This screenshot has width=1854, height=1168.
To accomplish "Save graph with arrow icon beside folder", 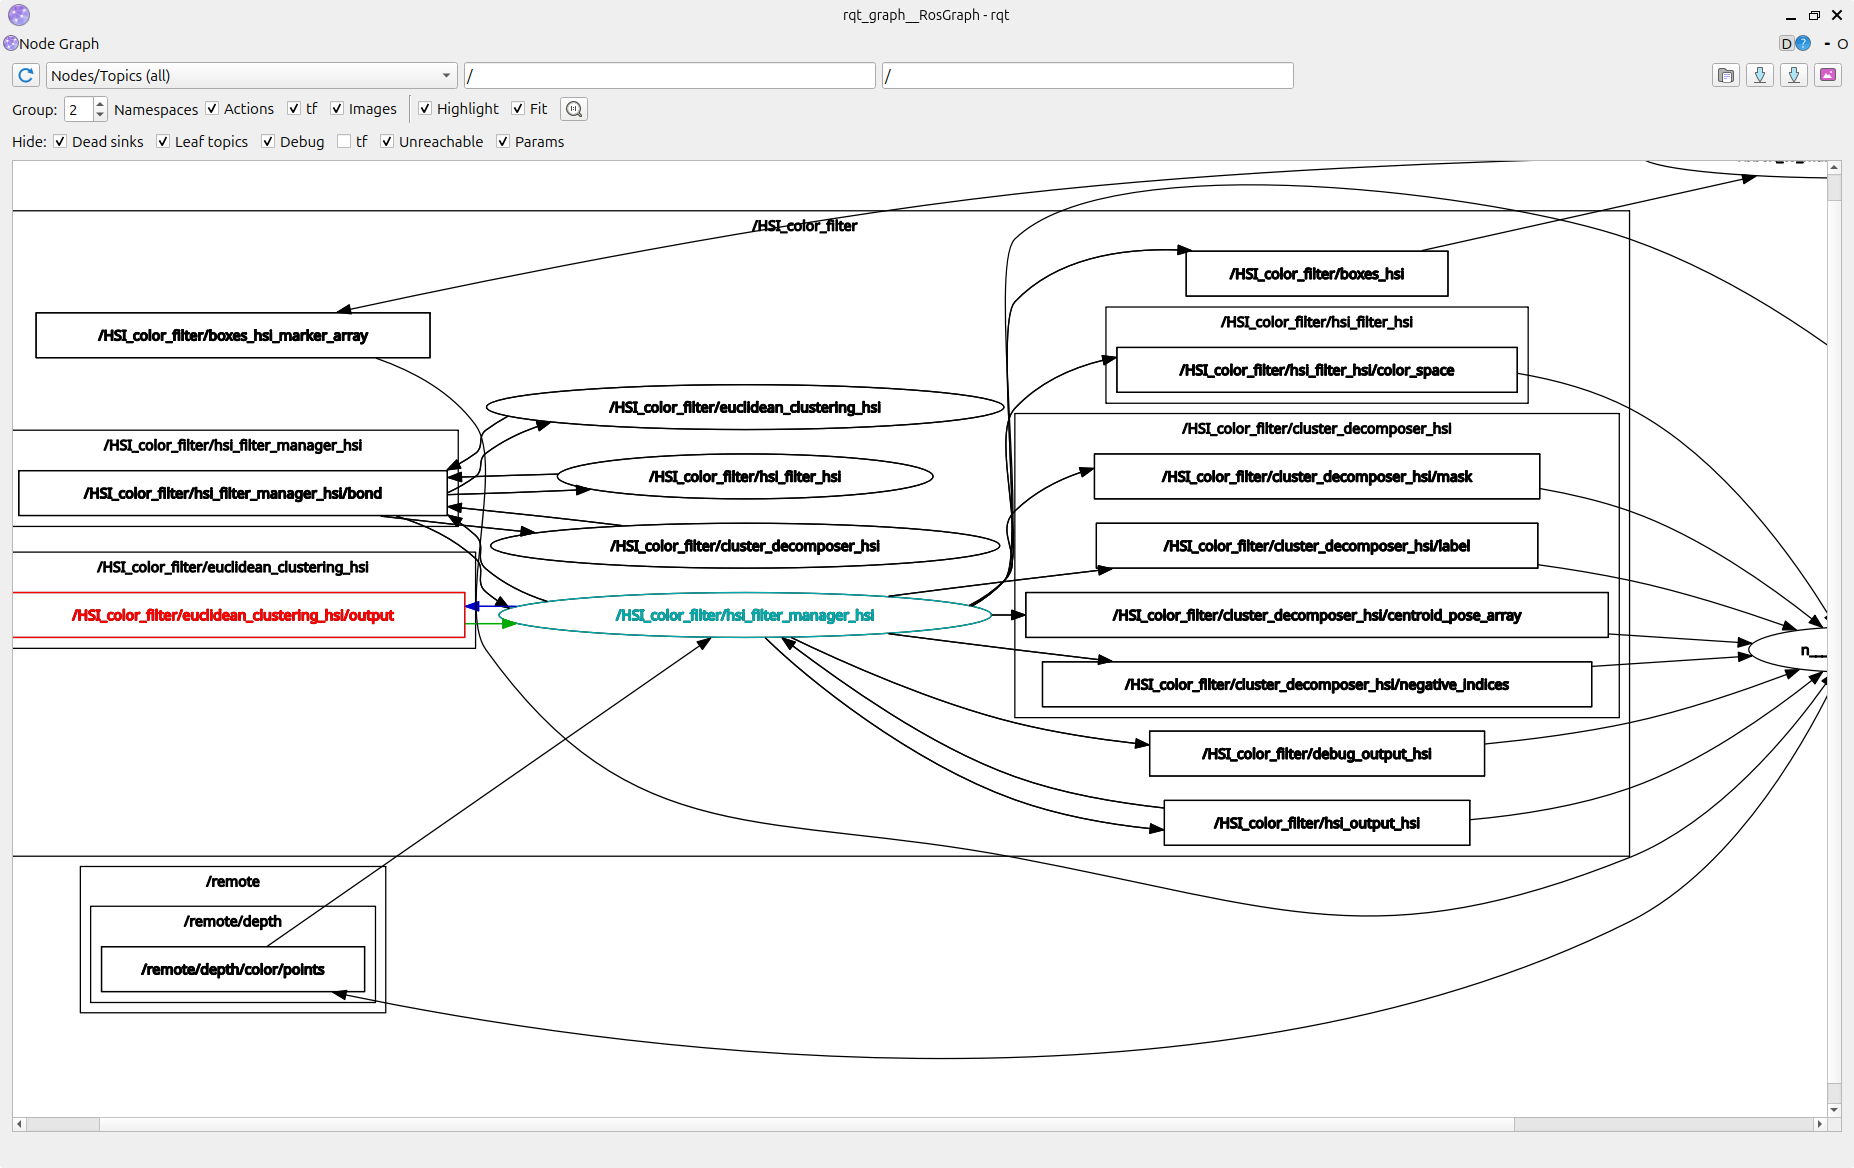I will 1760,76.
